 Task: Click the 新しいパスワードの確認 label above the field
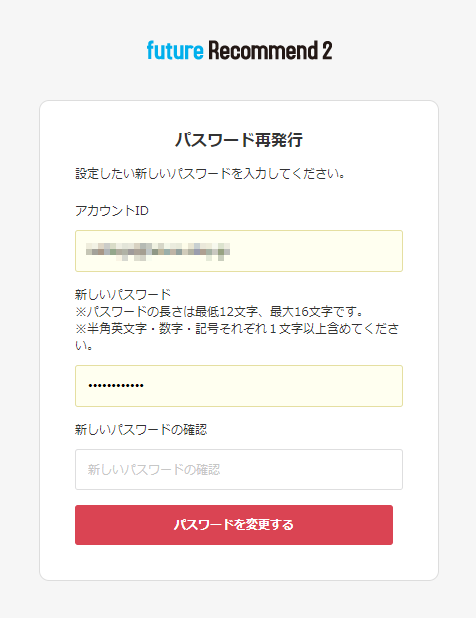point(141,429)
